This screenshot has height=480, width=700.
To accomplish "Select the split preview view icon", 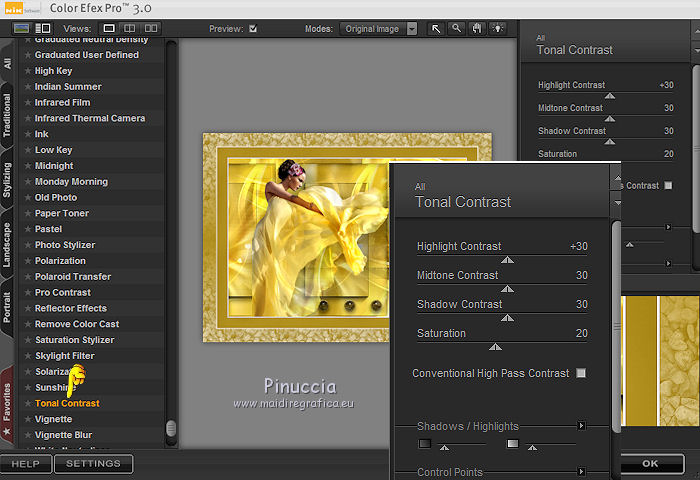I will point(131,29).
